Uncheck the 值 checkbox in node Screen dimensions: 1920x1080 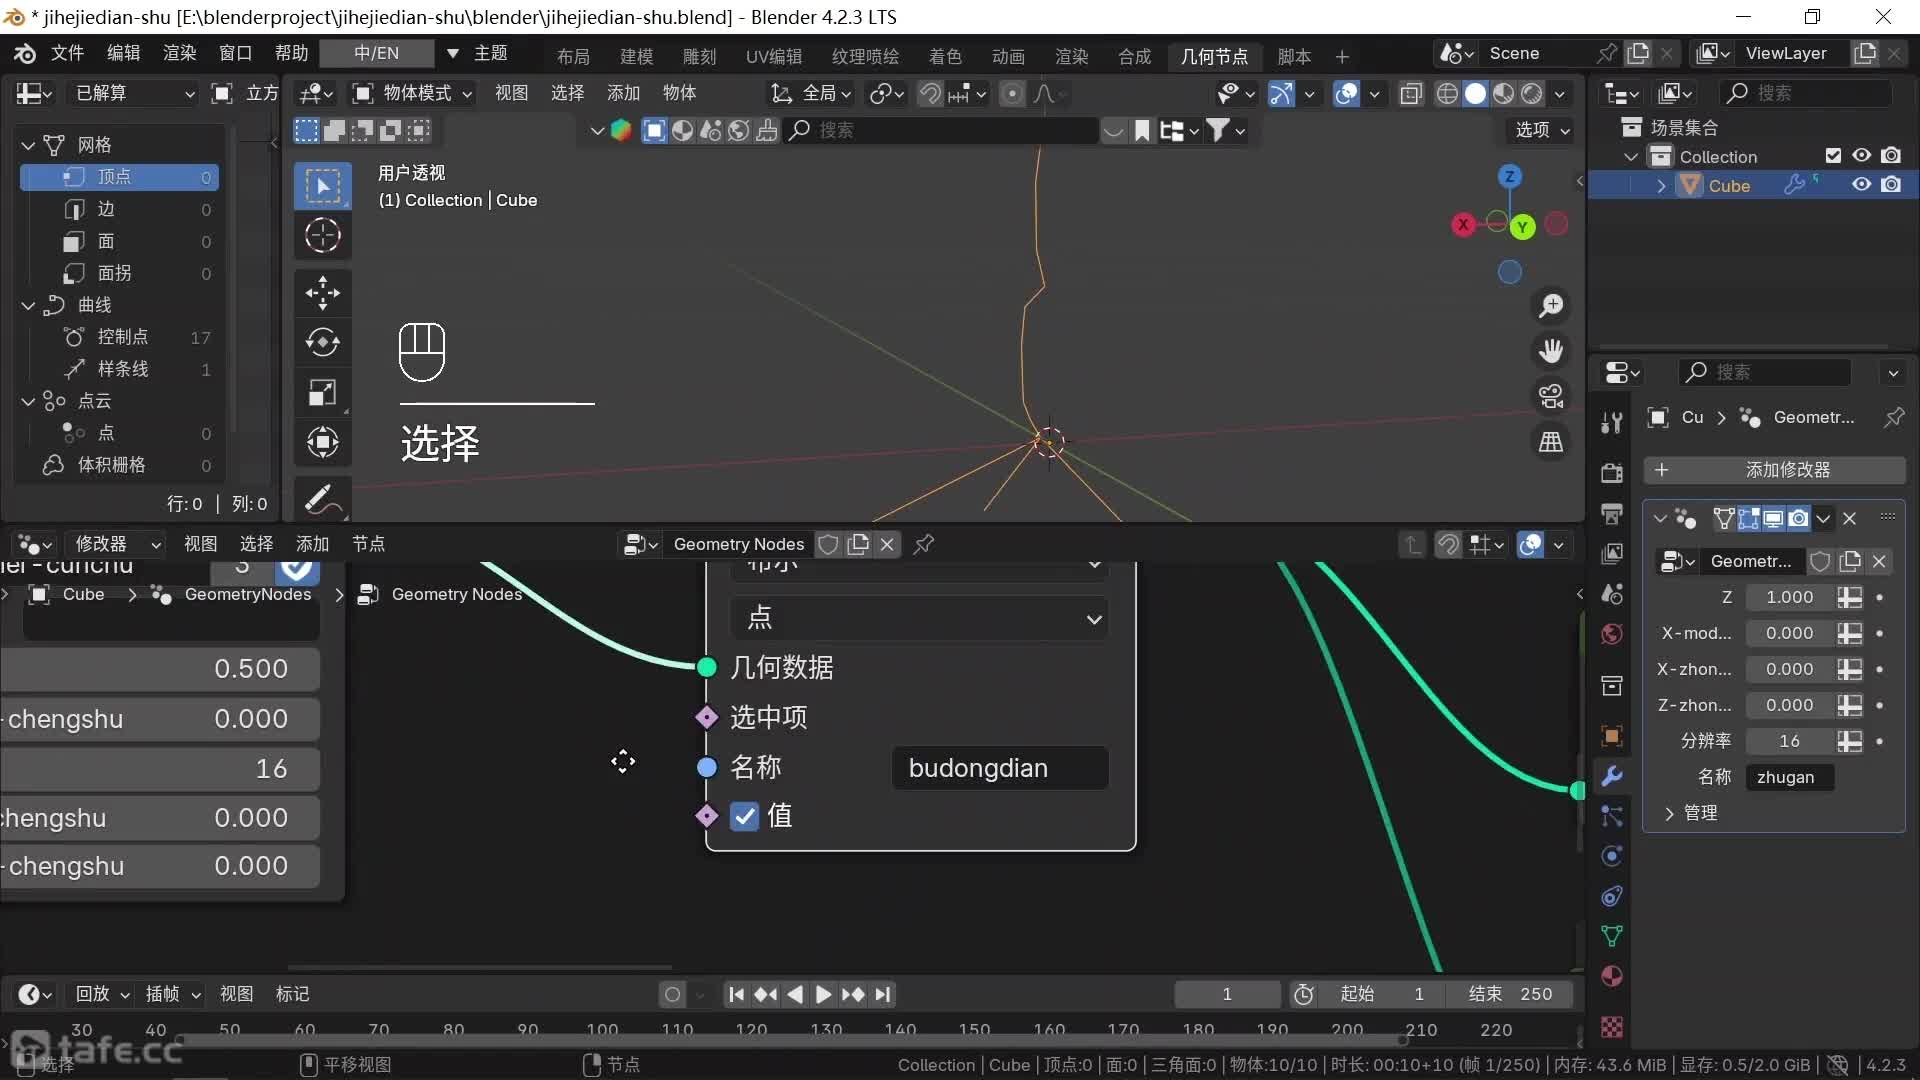(744, 817)
